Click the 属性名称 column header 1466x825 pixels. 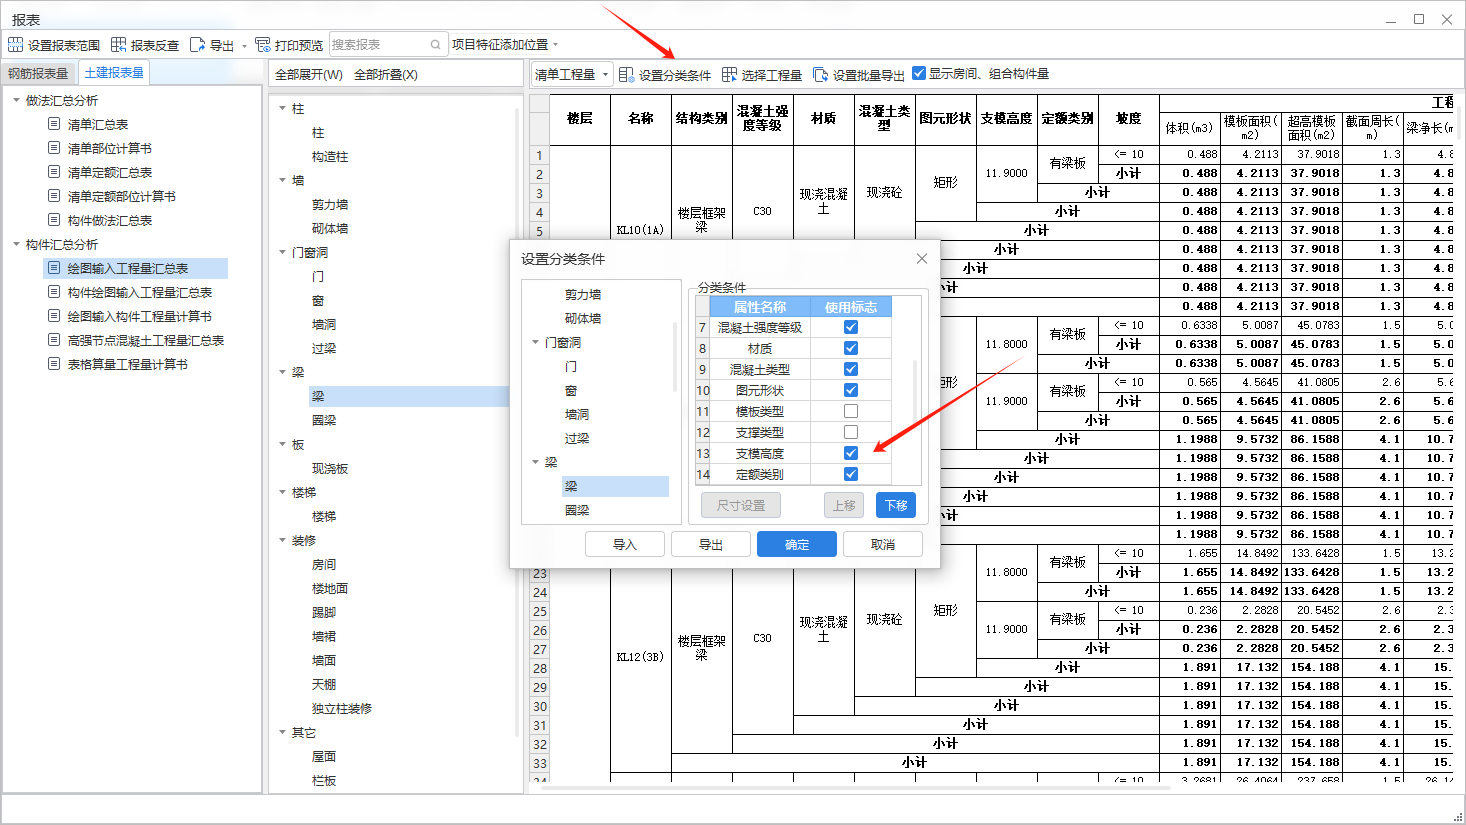click(760, 307)
